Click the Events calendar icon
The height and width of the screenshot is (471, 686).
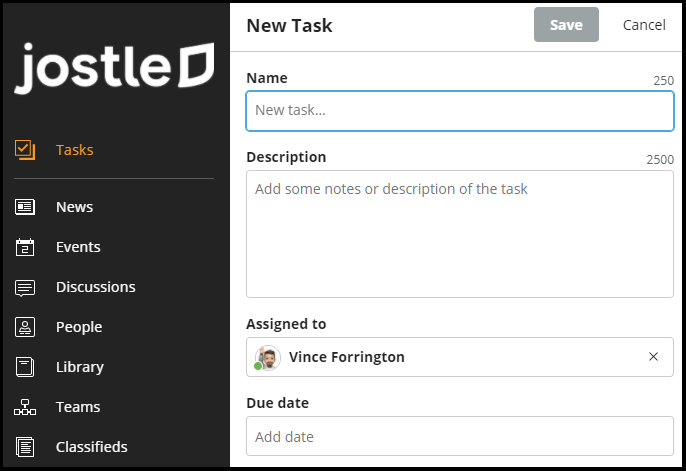[x=25, y=247]
